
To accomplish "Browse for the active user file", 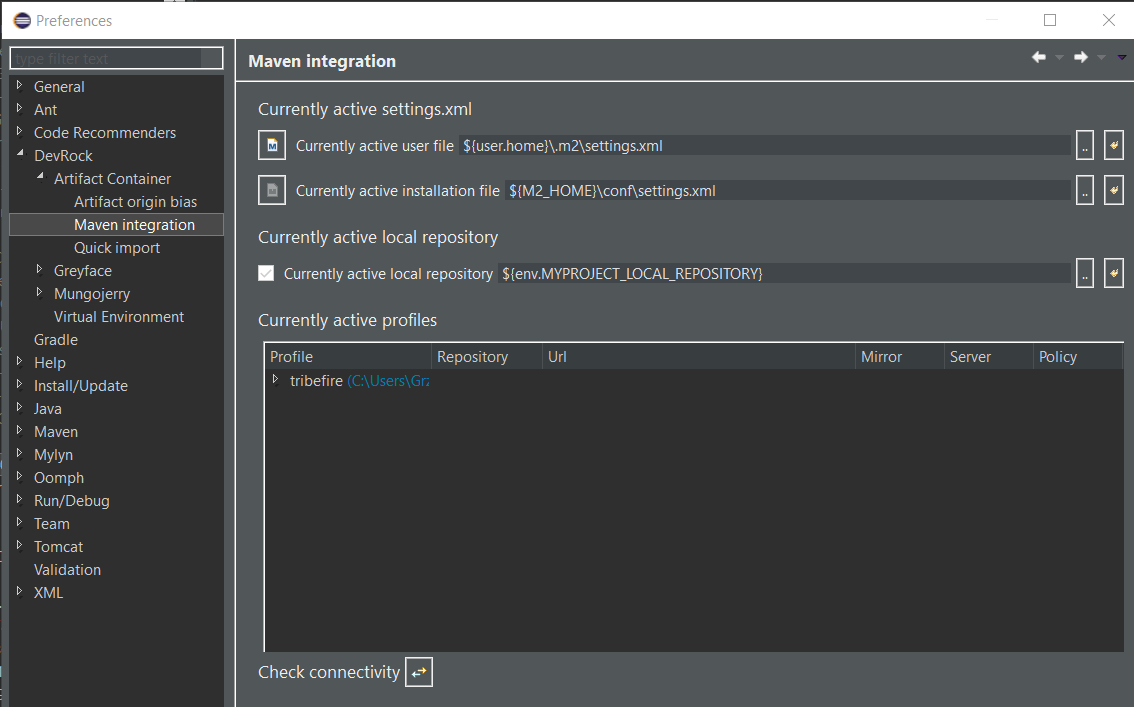I will tap(1085, 146).
